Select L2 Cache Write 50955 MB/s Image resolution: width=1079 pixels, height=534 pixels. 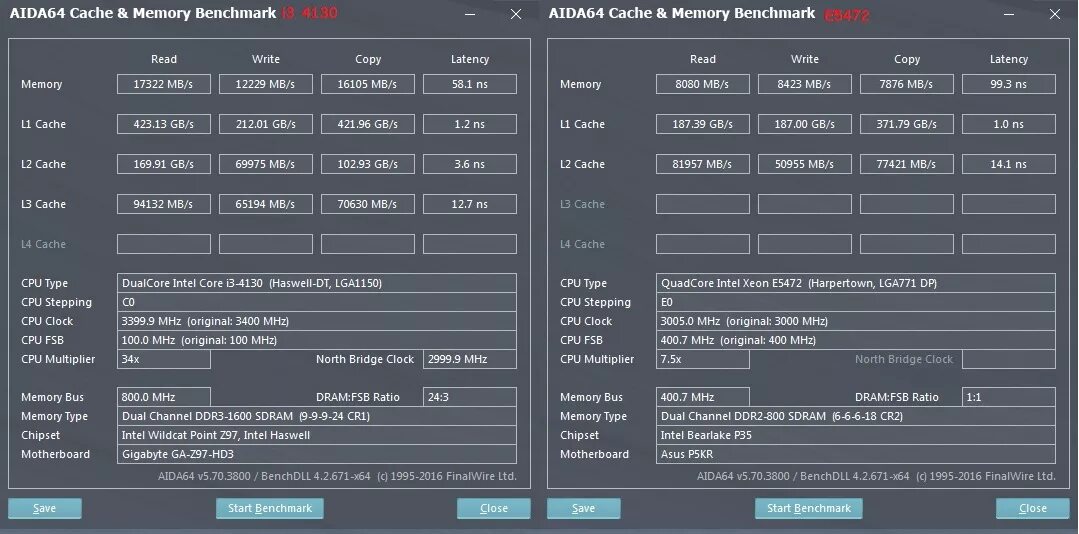[x=804, y=164]
